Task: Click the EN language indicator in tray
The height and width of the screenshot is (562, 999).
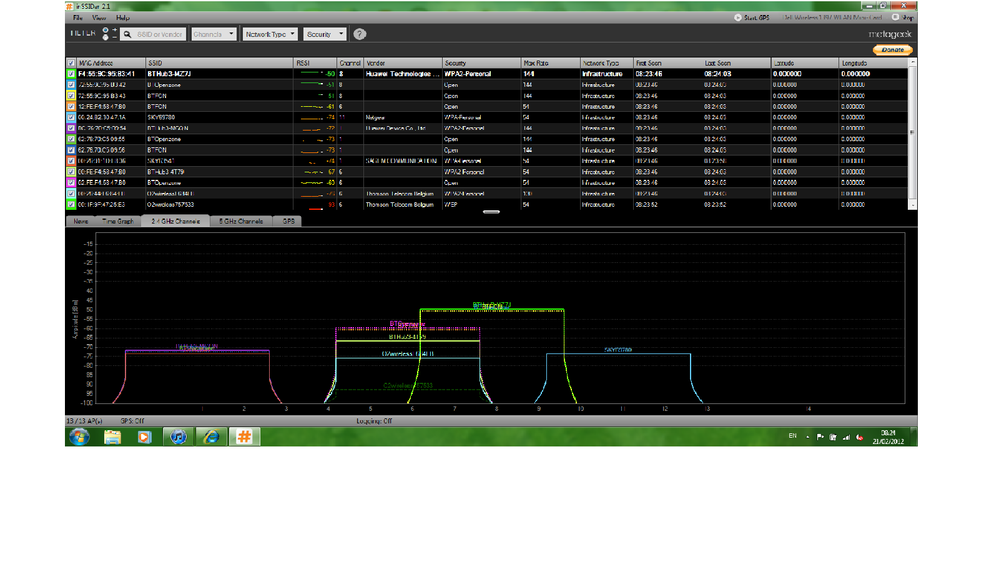Action: (x=793, y=436)
